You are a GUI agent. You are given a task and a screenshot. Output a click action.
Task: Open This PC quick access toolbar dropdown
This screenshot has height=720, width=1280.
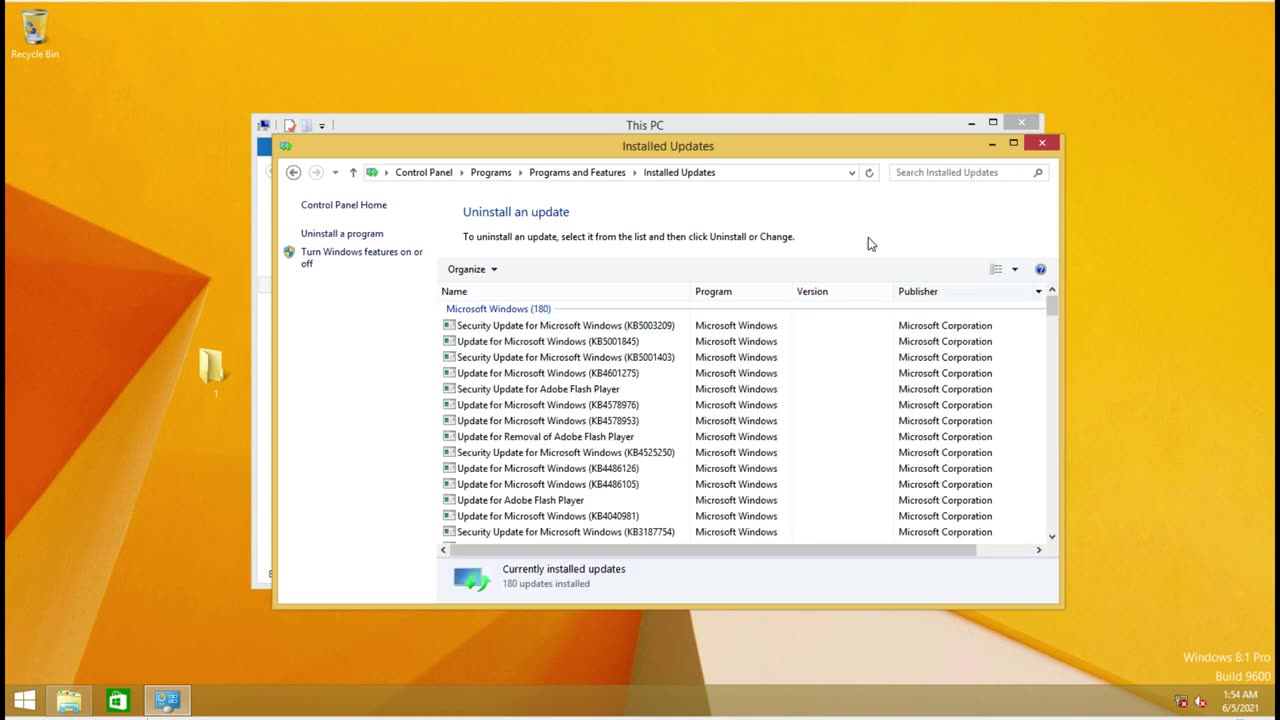point(321,126)
